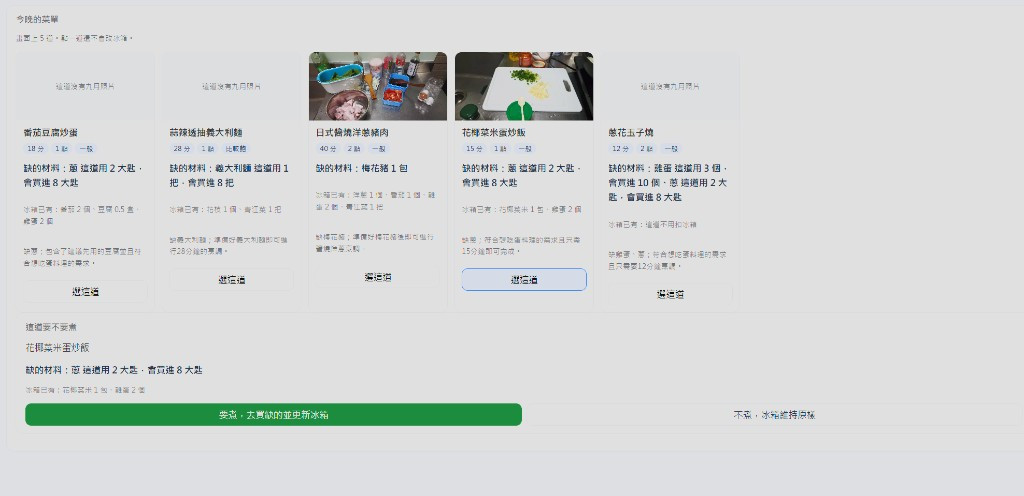Screen dimensions: 1024x496
Task: Click 選這道 under 日式醬燒洋蔥豬肉
Action: pyautogui.click(x=378, y=277)
